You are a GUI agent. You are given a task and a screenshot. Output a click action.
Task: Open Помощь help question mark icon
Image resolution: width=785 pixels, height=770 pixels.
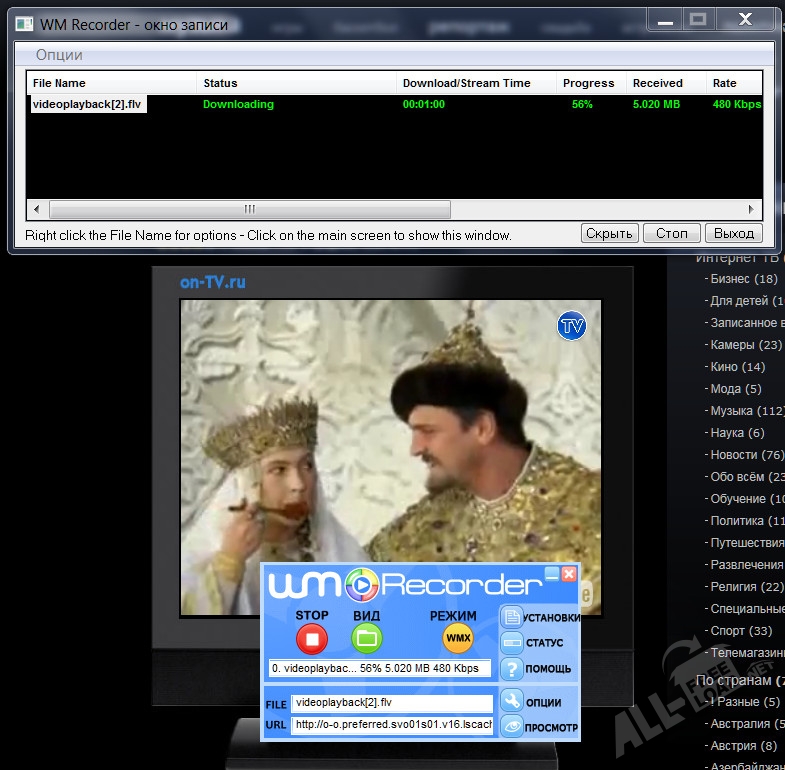point(511,669)
